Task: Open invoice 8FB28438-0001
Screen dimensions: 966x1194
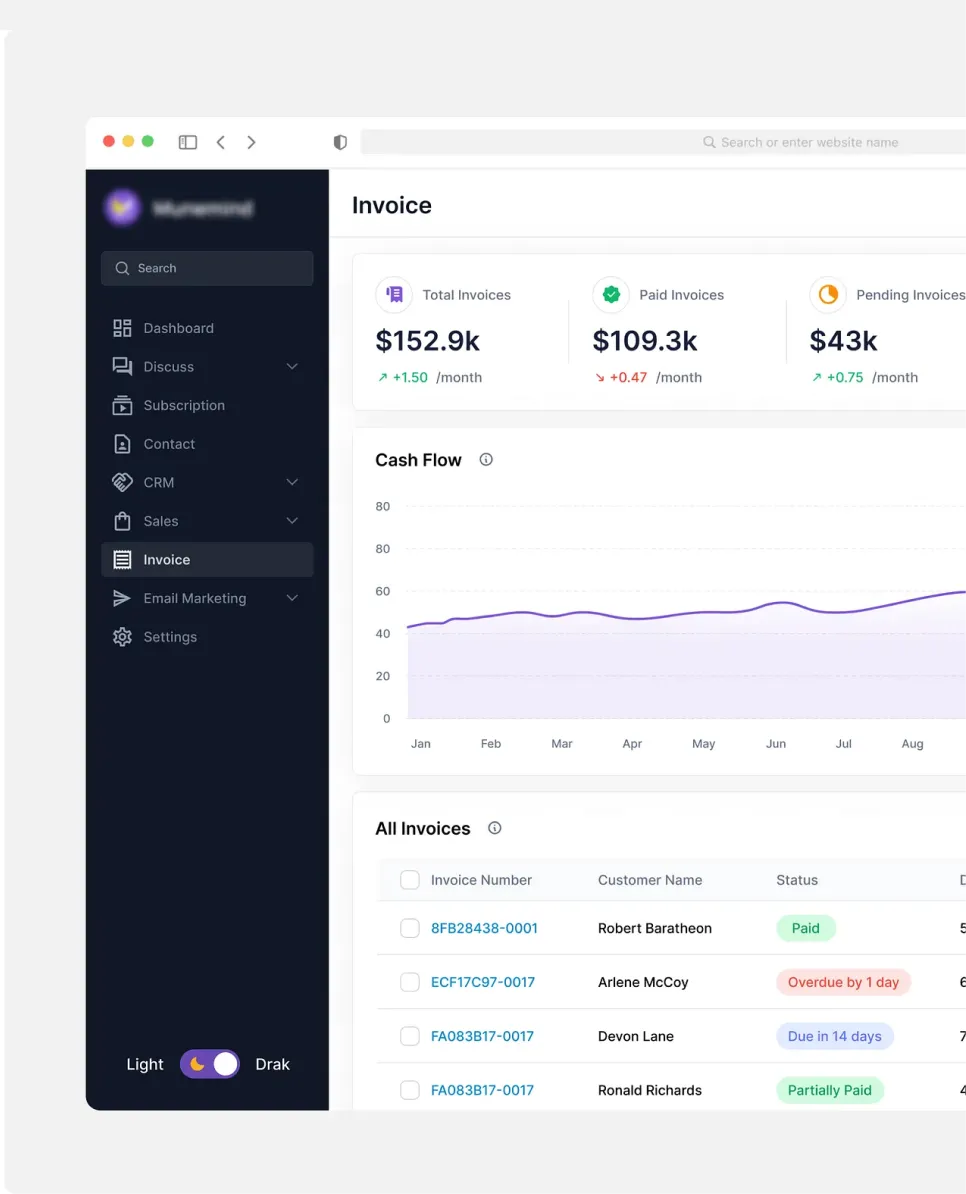Action: click(x=484, y=928)
